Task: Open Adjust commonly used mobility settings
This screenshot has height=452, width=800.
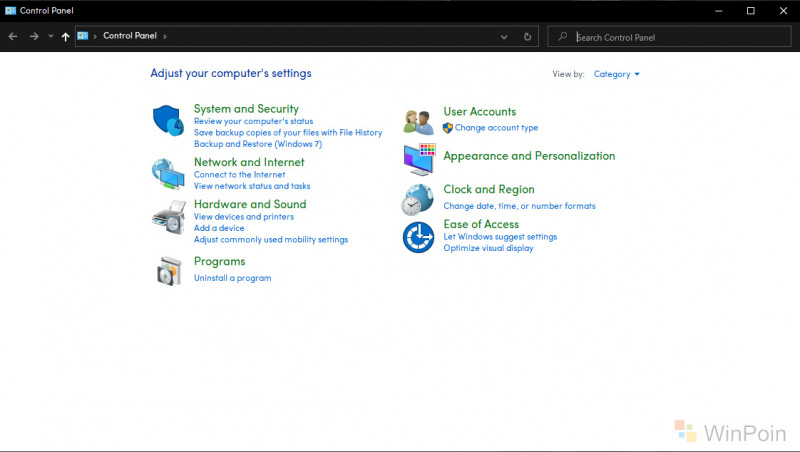Action: pyautogui.click(x=271, y=240)
